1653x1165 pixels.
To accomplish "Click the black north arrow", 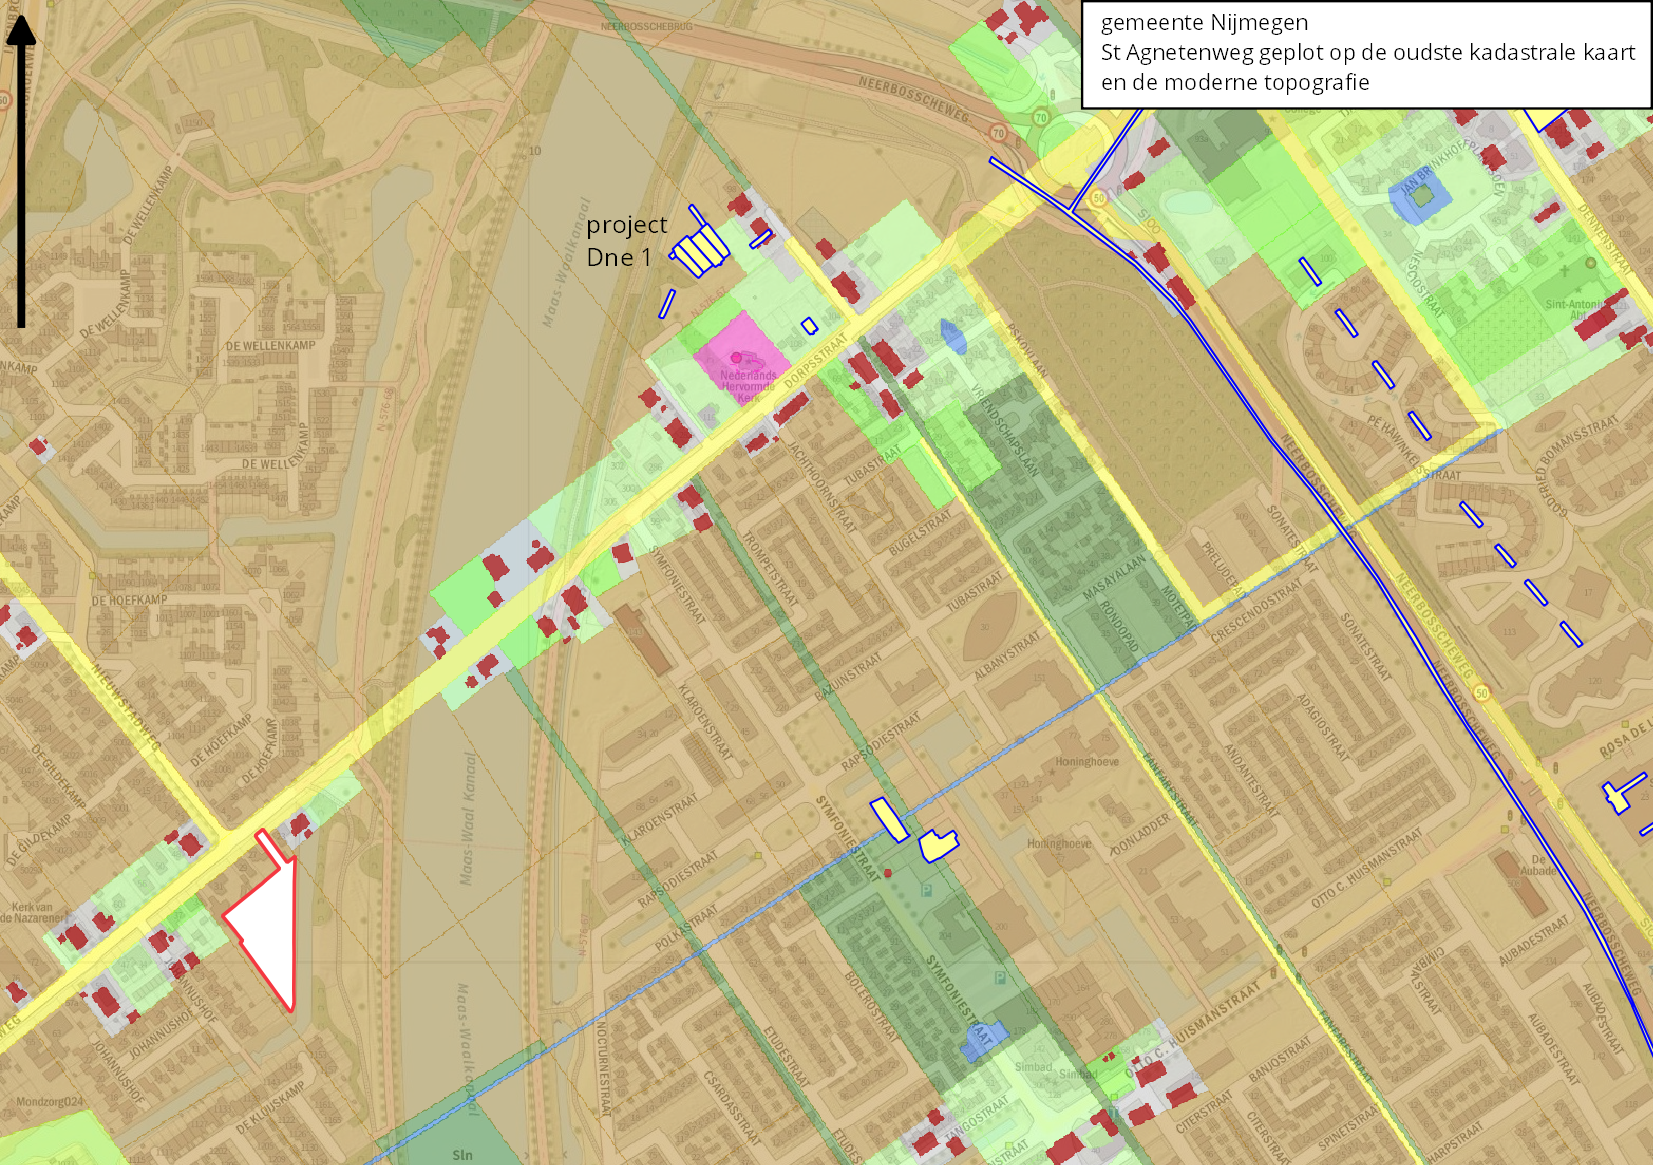I will 21,170.
